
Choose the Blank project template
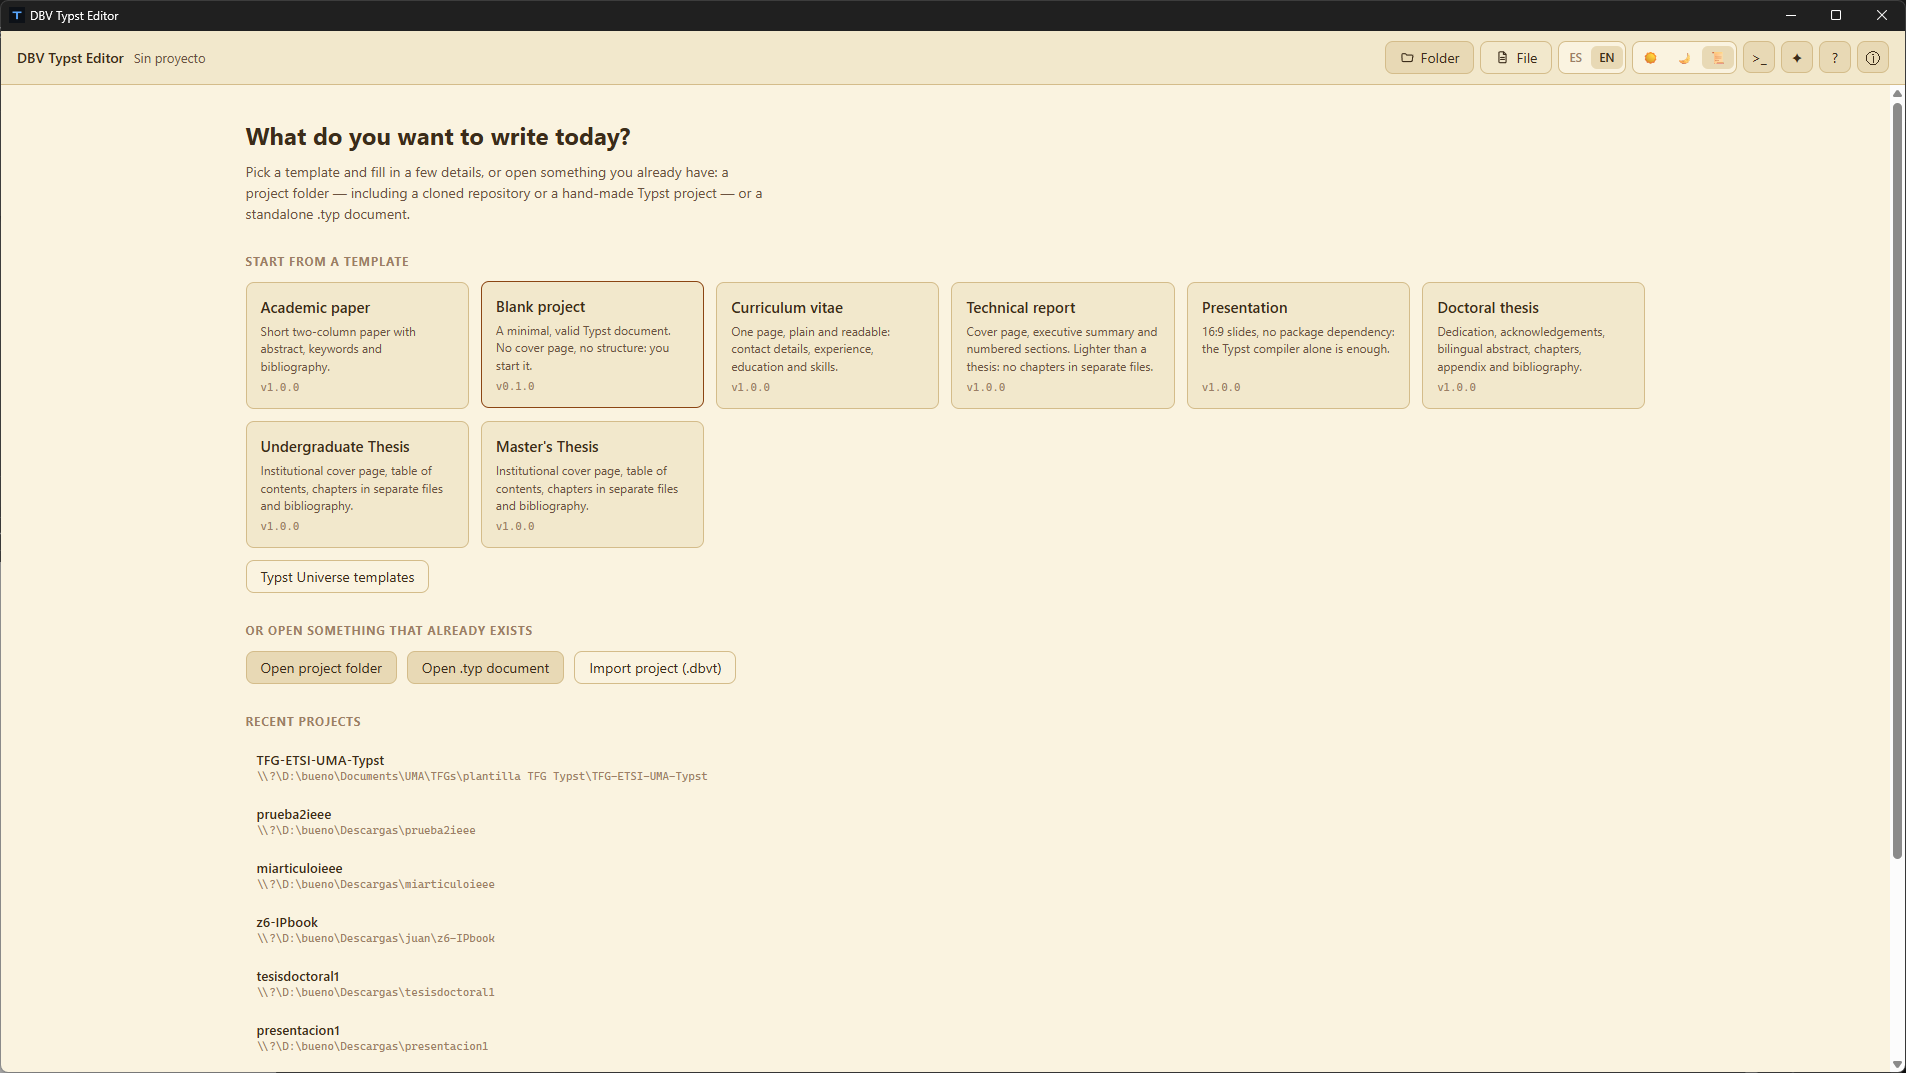tap(592, 344)
